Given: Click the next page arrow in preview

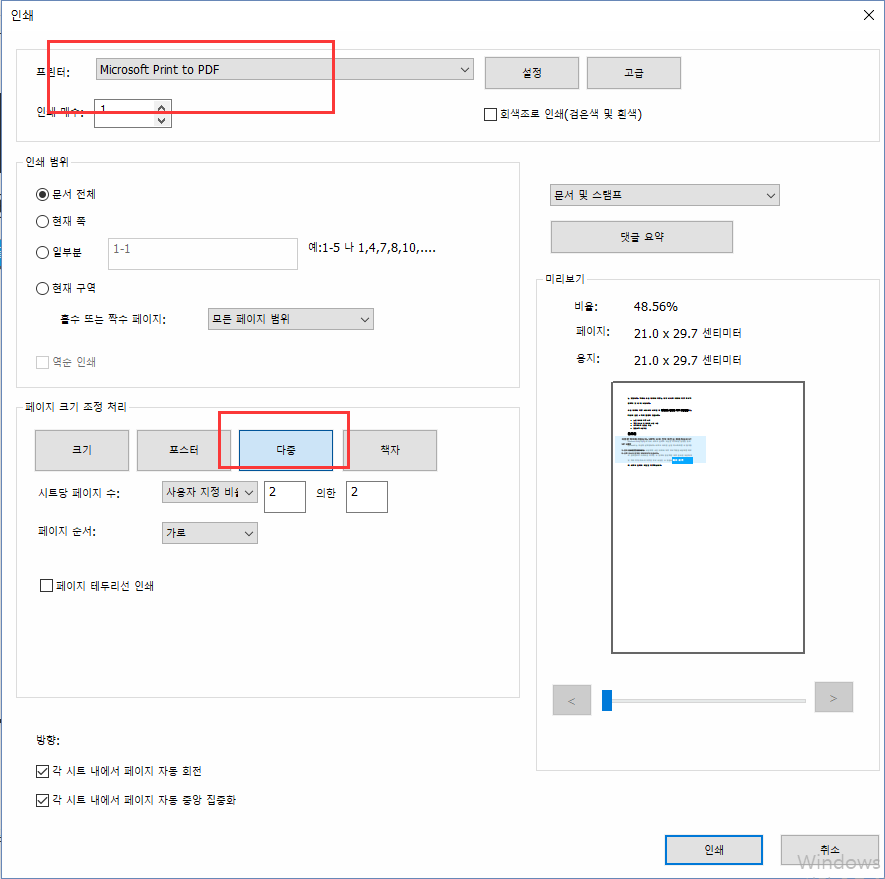Looking at the screenshot, I should (x=833, y=699).
